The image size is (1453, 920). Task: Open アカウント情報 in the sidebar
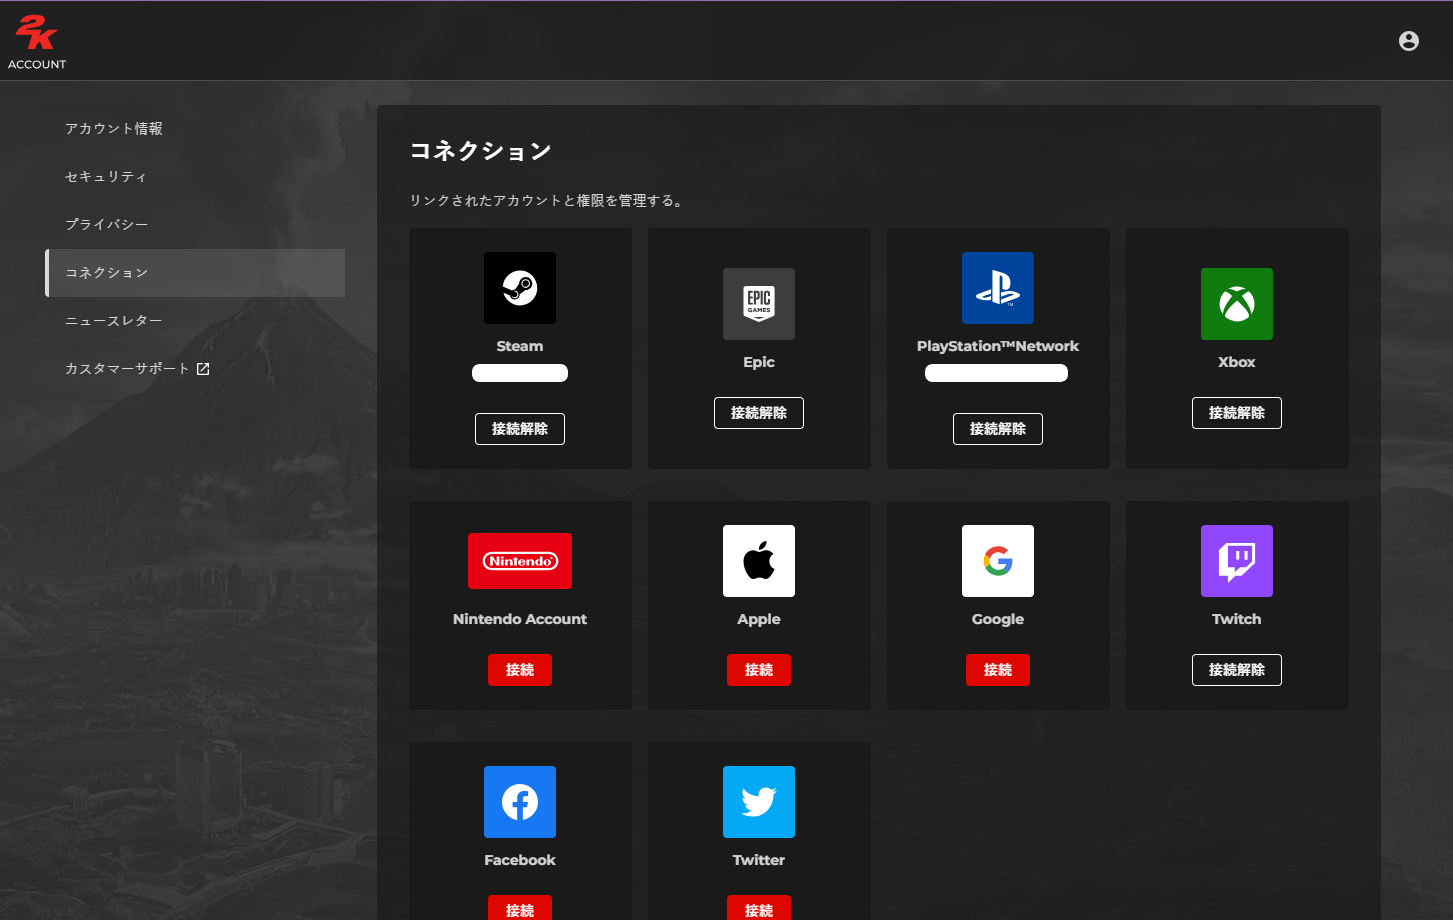click(195, 129)
